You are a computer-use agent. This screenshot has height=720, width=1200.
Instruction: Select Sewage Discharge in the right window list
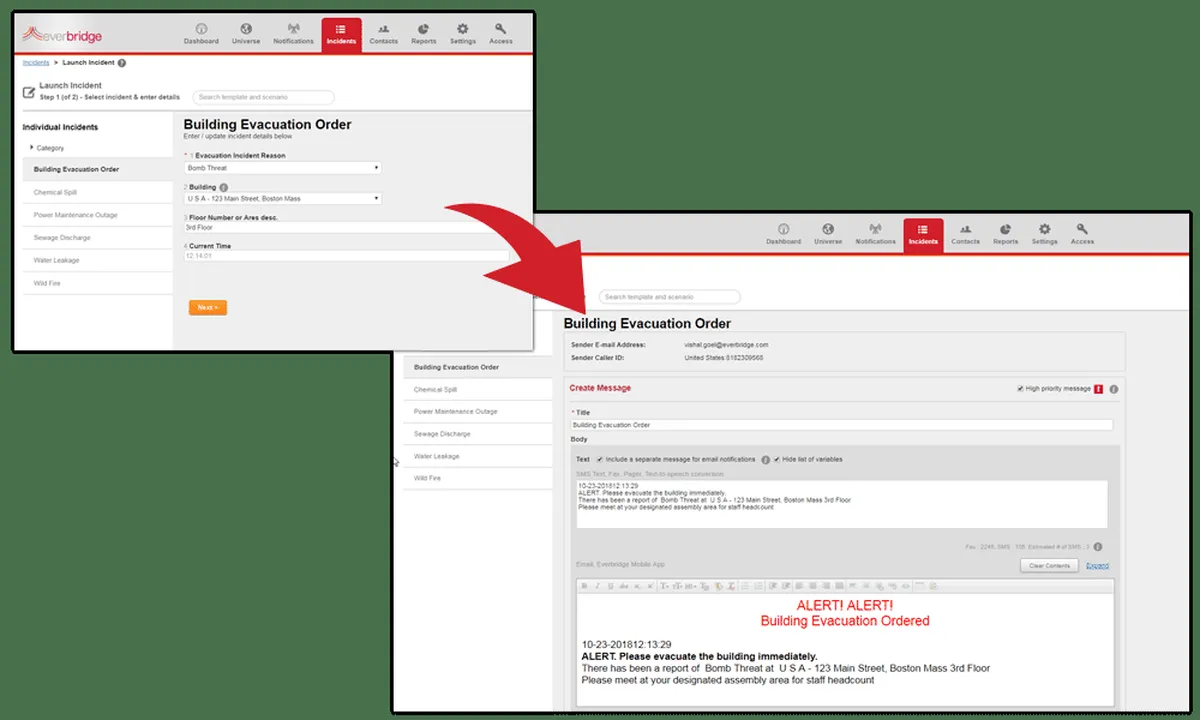478,434
